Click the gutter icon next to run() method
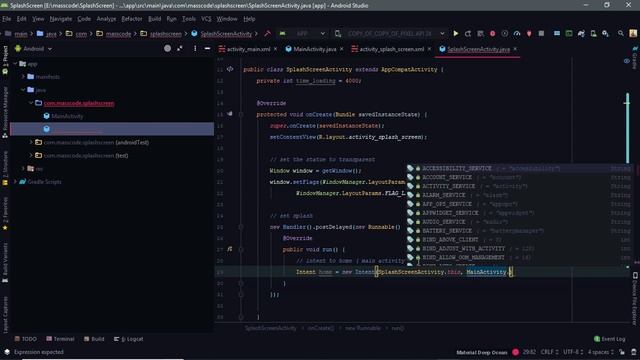Image resolution: width=640 pixels, height=360 pixels. [230, 249]
